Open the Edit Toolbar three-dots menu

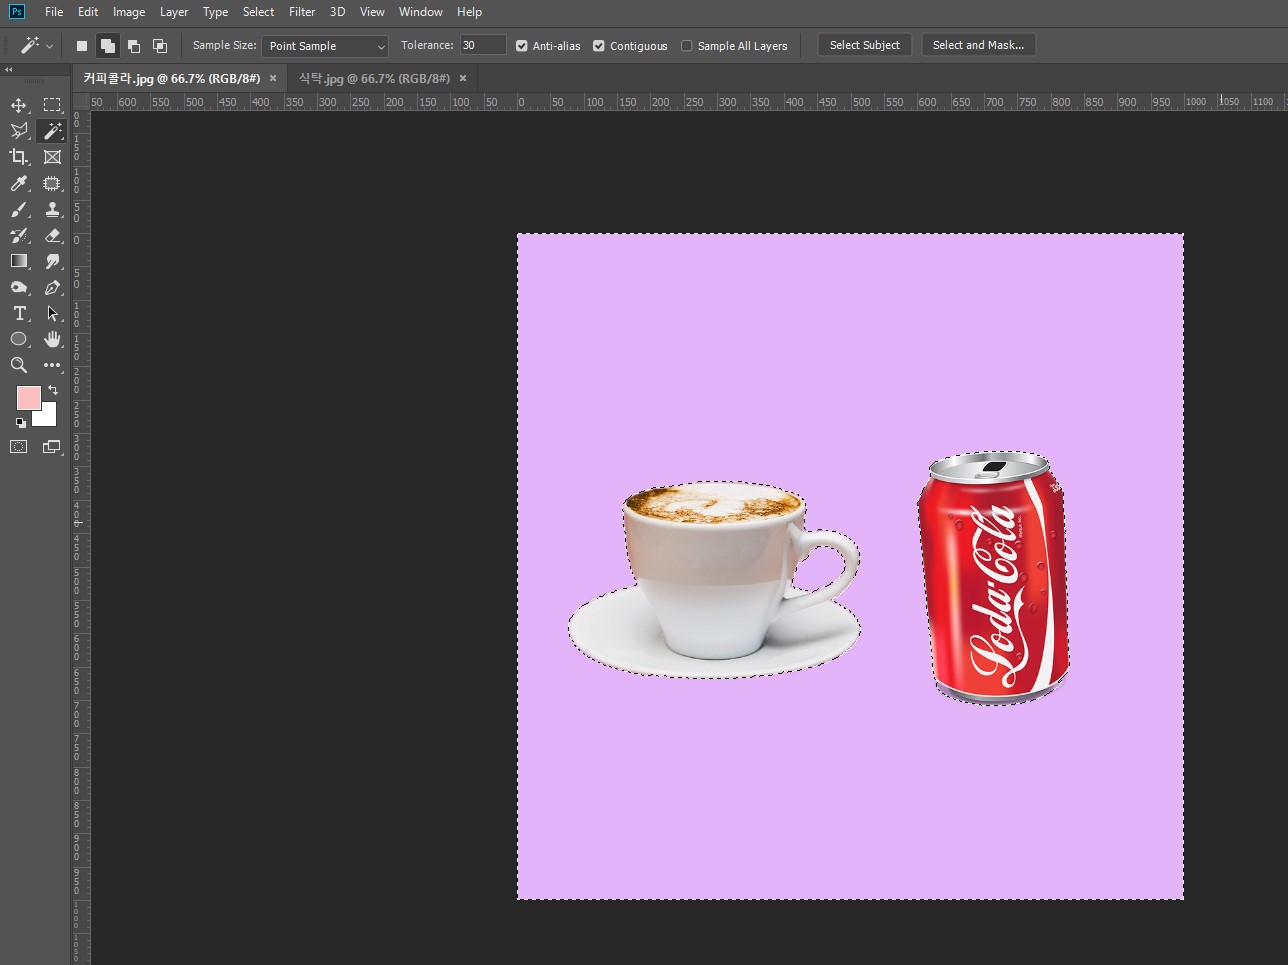click(52, 365)
